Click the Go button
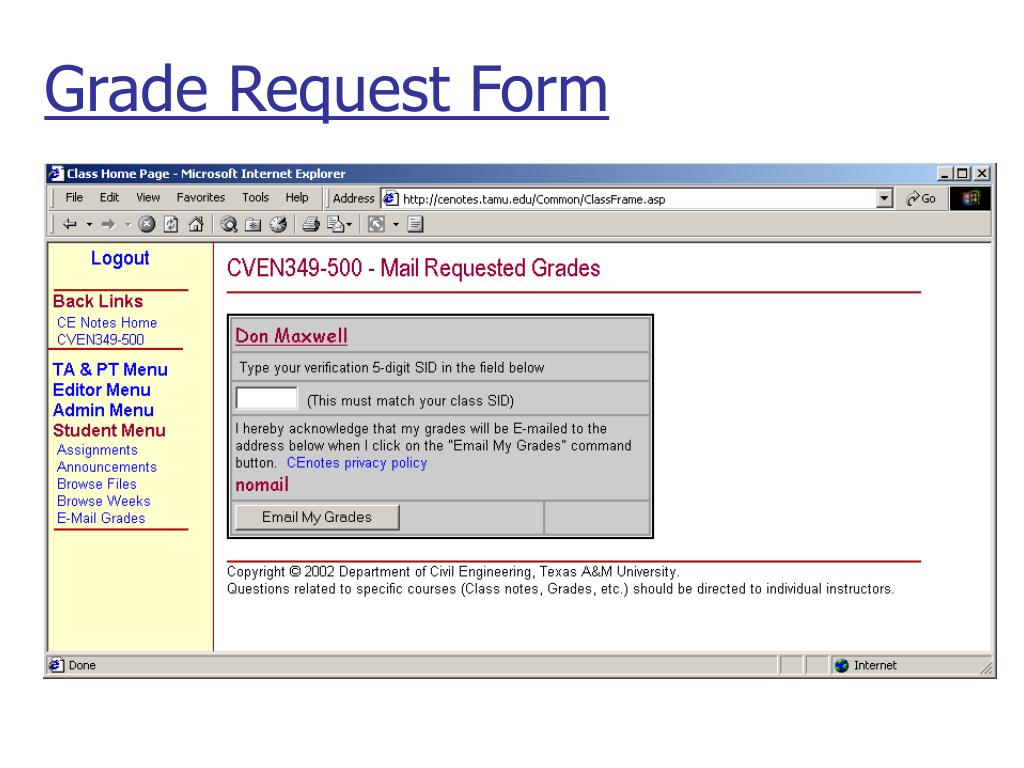The height and width of the screenshot is (768, 1024). [921, 199]
